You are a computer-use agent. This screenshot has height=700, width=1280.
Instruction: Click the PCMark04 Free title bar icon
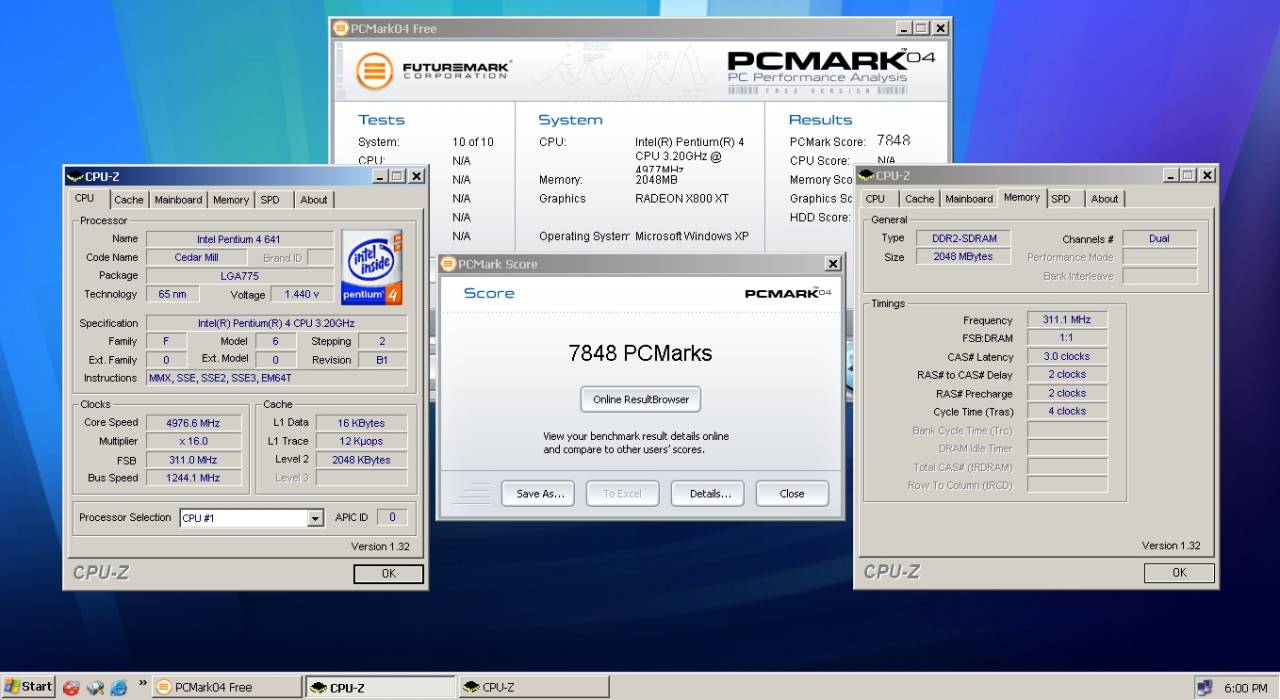tap(341, 28)
